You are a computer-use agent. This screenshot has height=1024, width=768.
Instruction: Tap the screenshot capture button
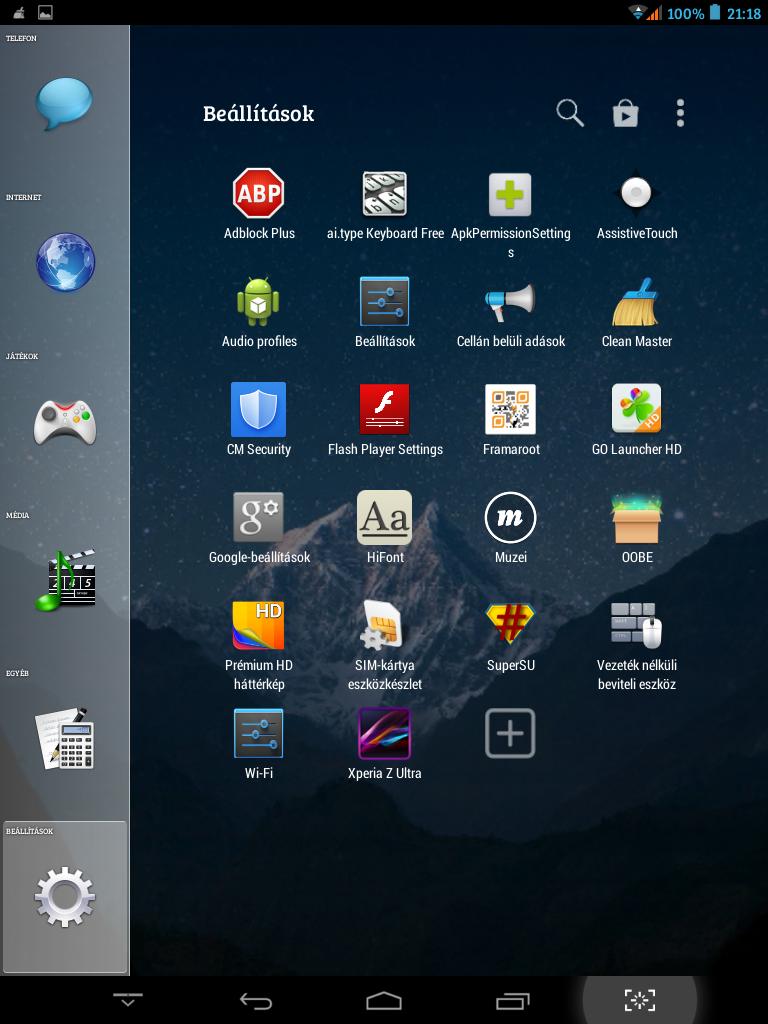639,1000
